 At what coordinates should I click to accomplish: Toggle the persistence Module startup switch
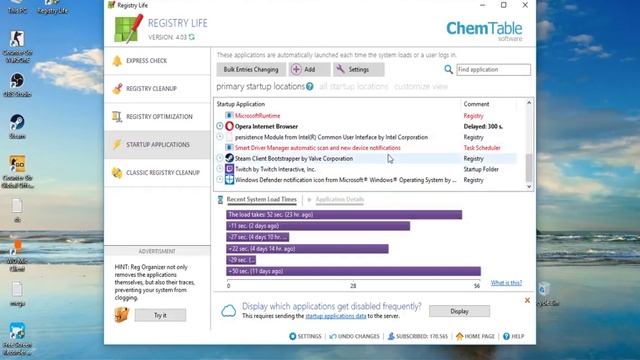[220, 137]
